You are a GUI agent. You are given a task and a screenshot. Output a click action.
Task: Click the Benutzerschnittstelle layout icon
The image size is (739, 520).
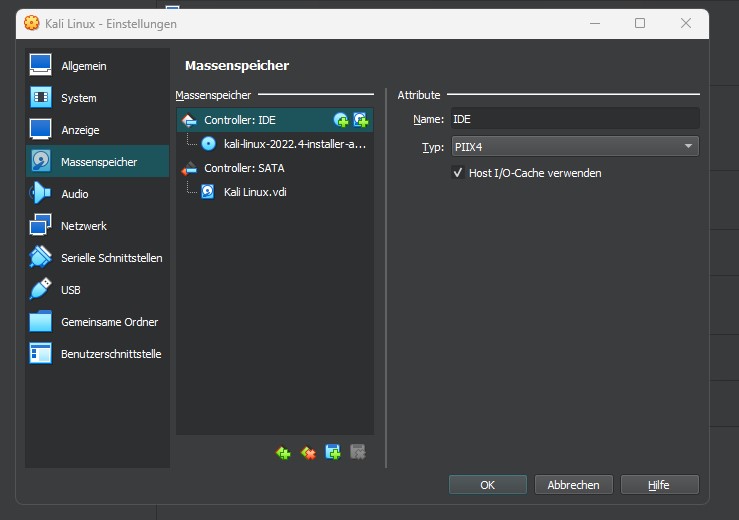41,354
